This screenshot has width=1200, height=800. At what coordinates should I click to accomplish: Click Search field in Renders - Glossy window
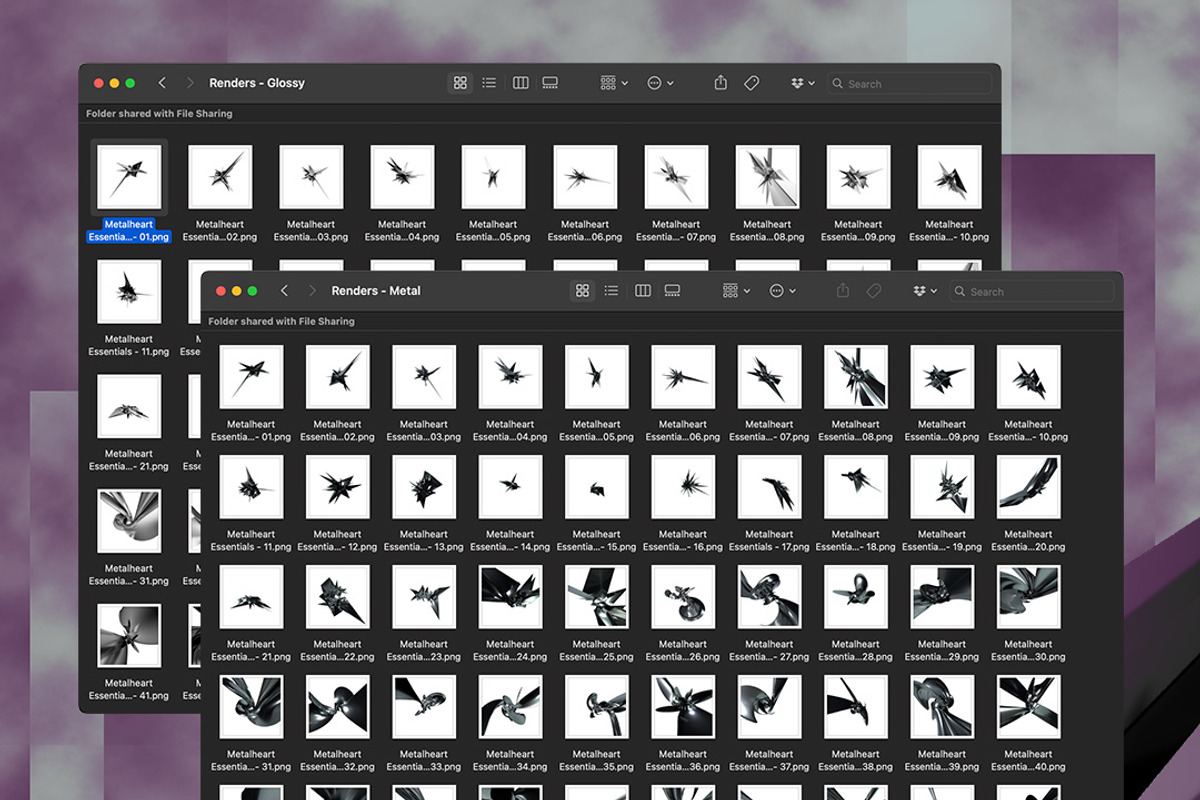pyautogui.click(x=909, y=84)
